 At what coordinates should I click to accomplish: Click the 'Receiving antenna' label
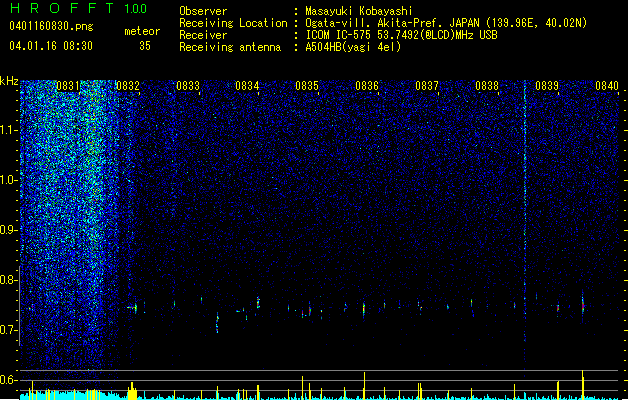(x=230, y=47)
